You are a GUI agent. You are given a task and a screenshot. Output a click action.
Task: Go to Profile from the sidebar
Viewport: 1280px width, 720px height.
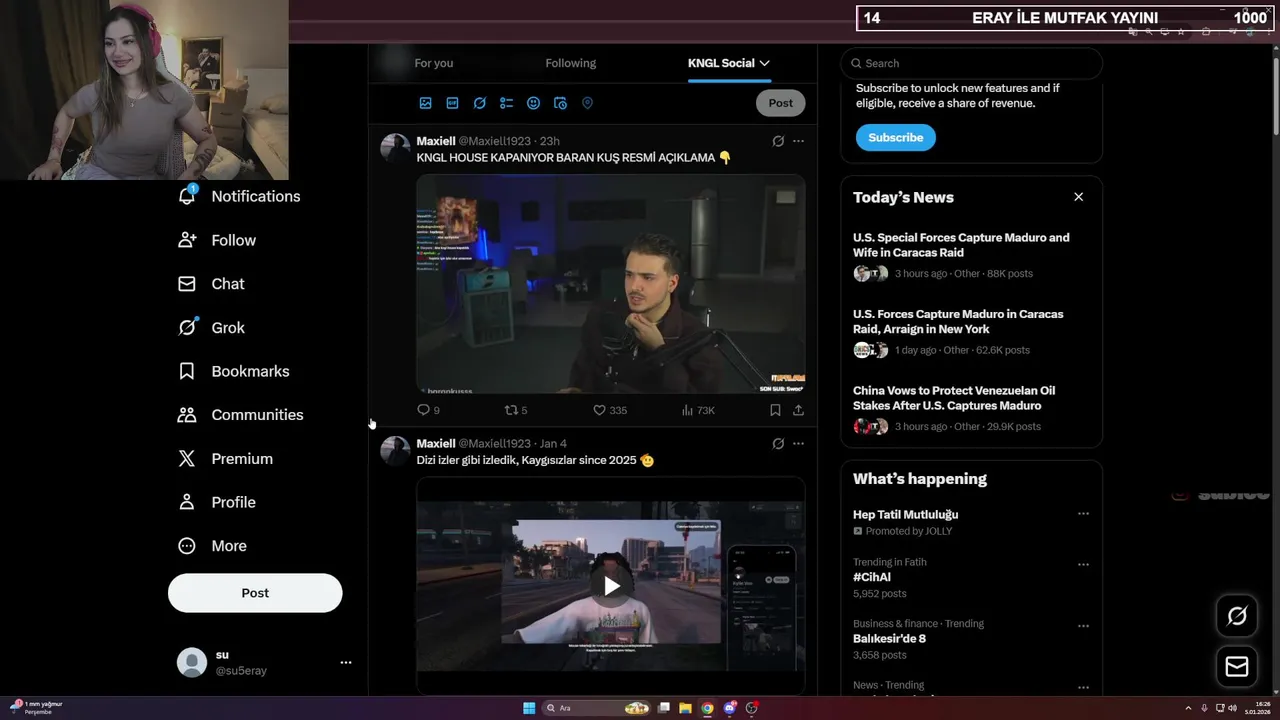[x=217, y=502]
